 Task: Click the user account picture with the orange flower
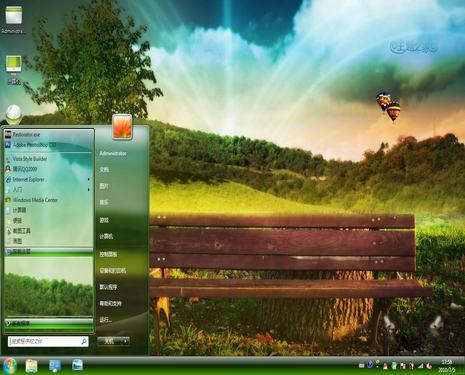click(x=122, y=126)
